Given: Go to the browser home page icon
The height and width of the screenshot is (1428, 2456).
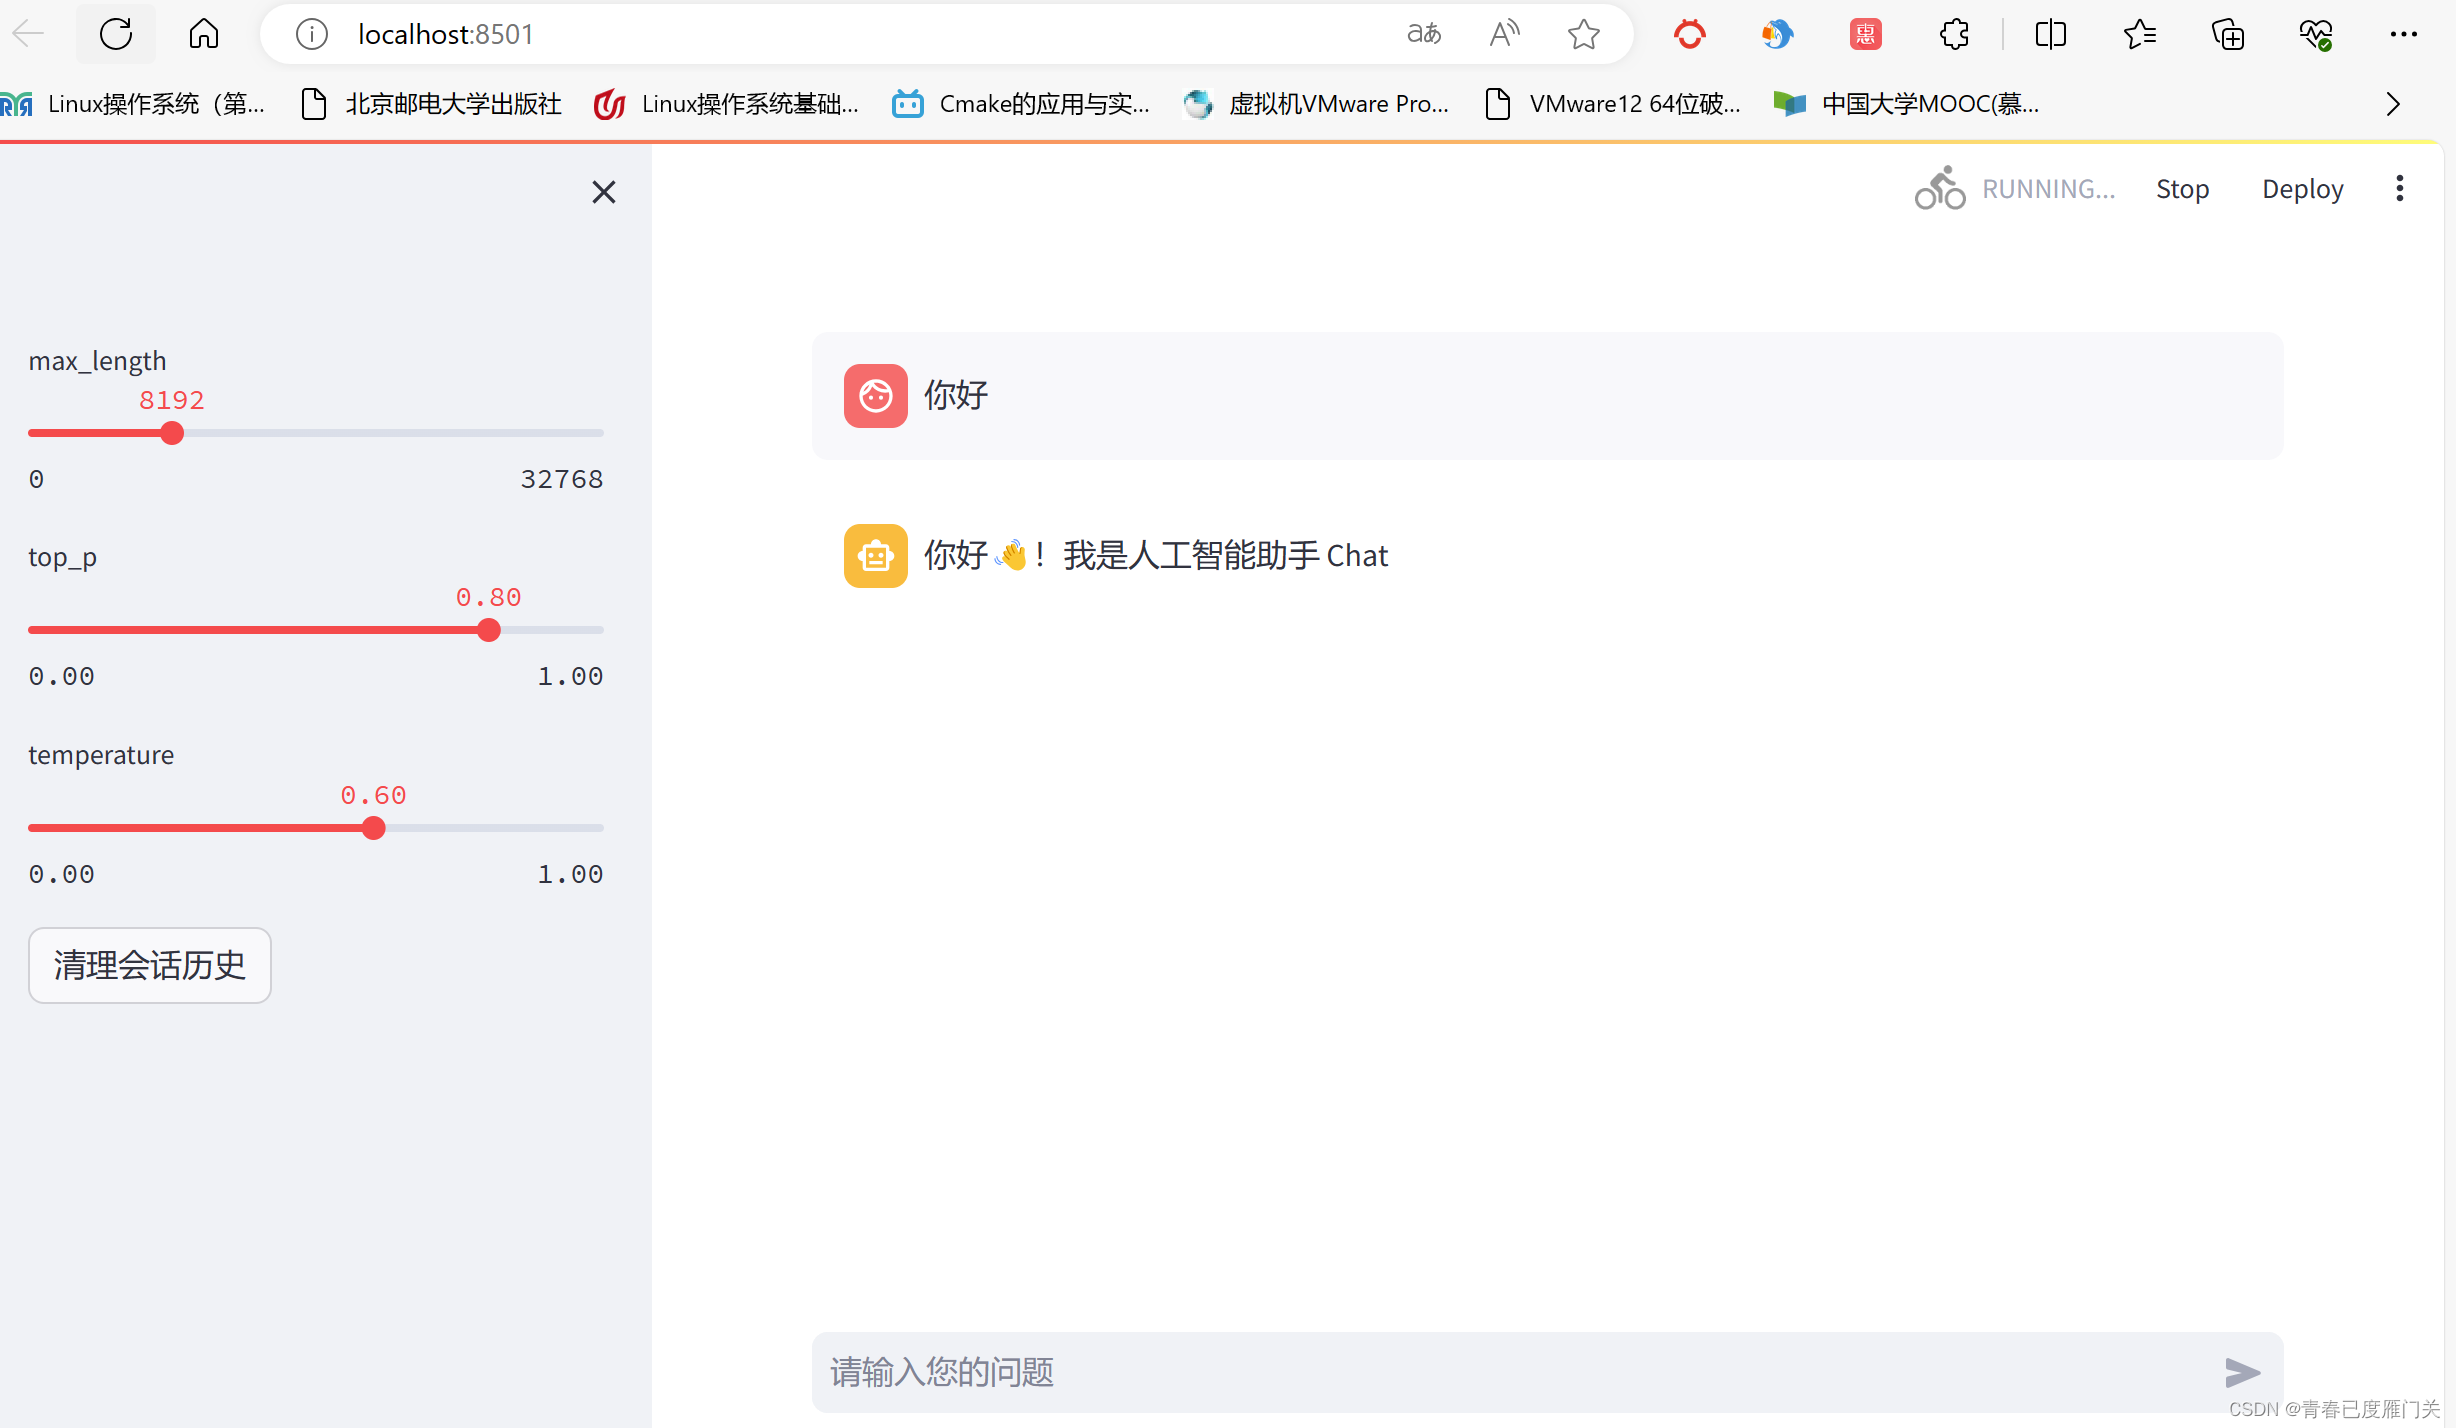Looking at the screenshot, I should [203, 34].
